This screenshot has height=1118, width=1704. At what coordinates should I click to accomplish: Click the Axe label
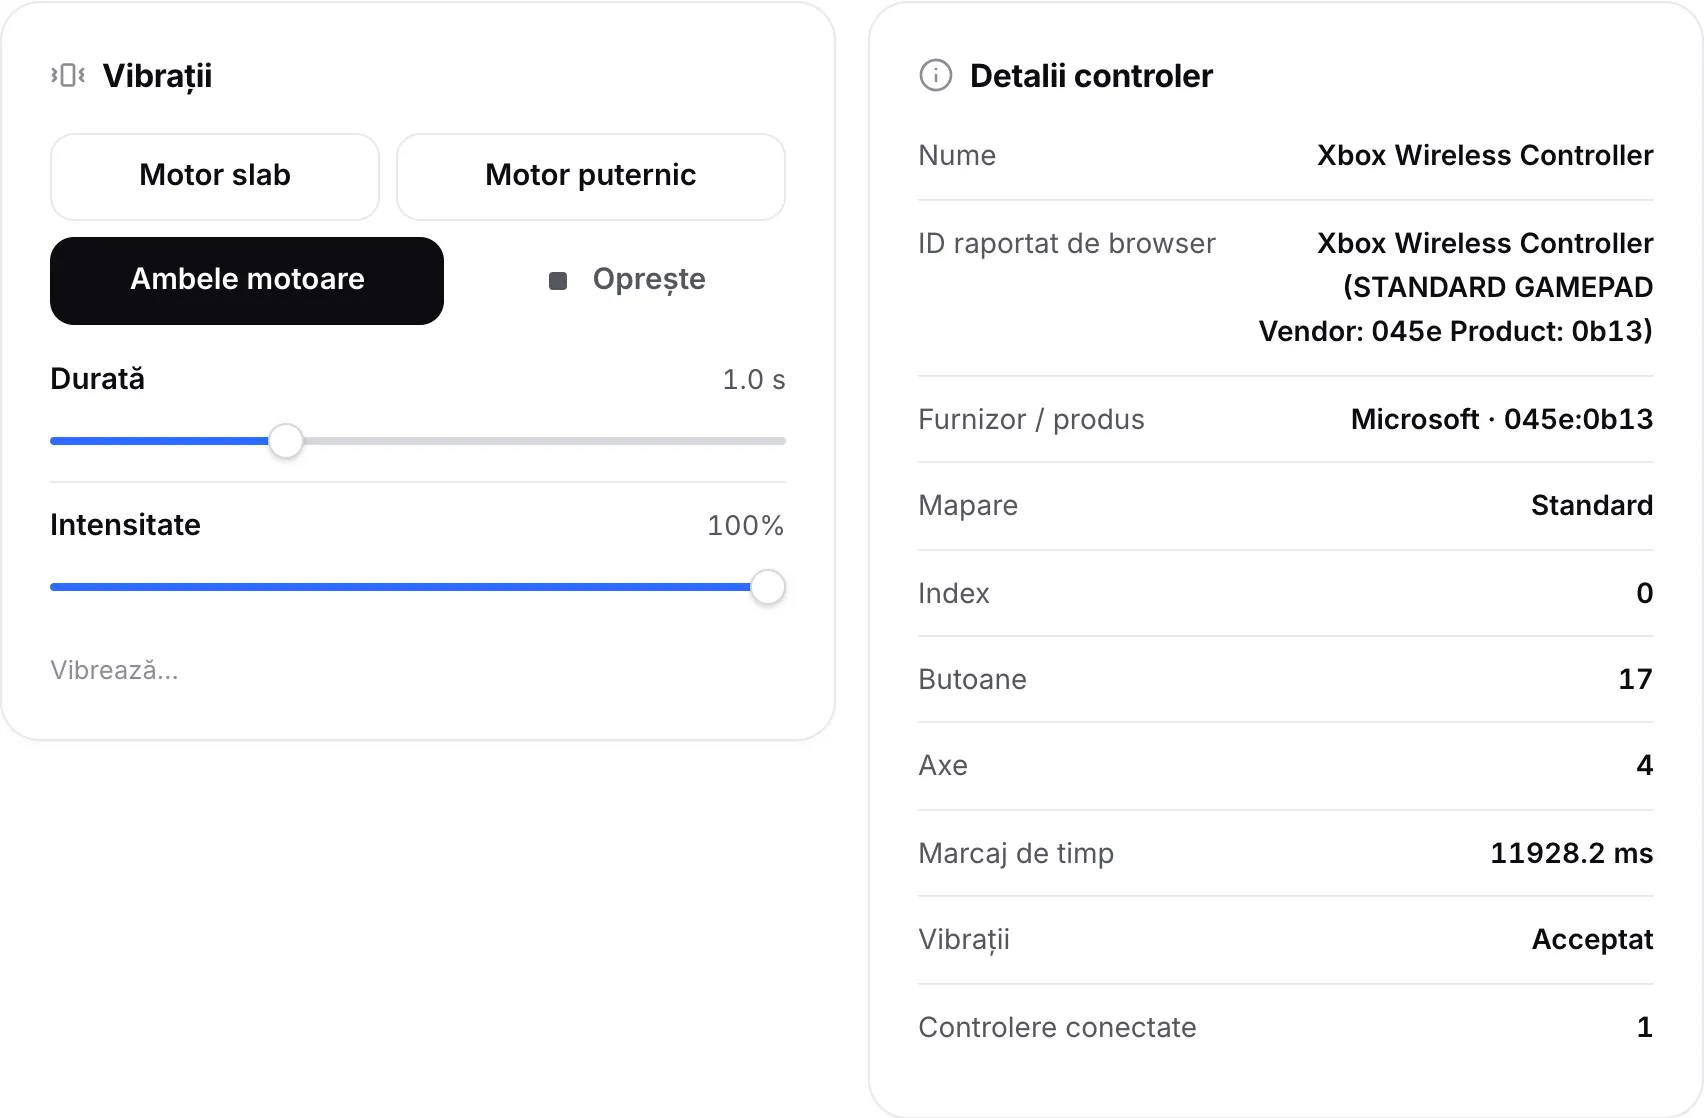pyautogui.click(x=943, y=766)
